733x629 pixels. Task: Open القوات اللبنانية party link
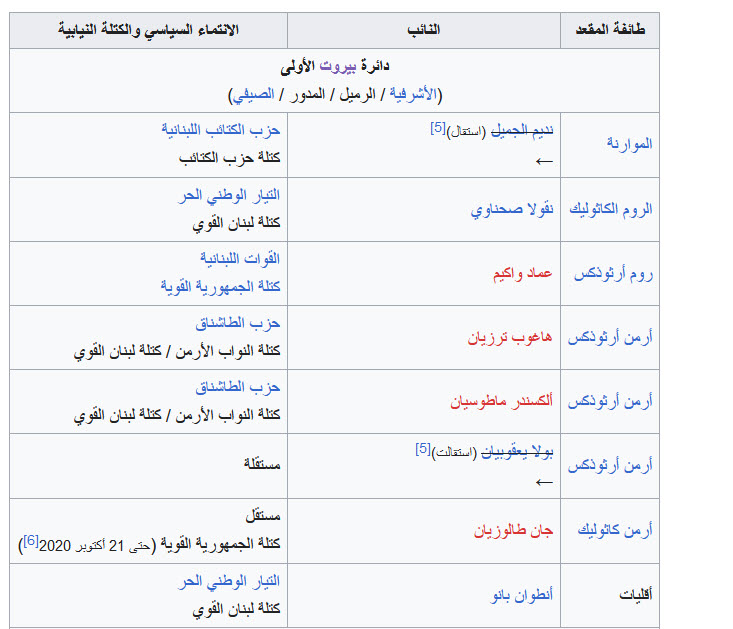pyautogui.click(x=240, y=258)
